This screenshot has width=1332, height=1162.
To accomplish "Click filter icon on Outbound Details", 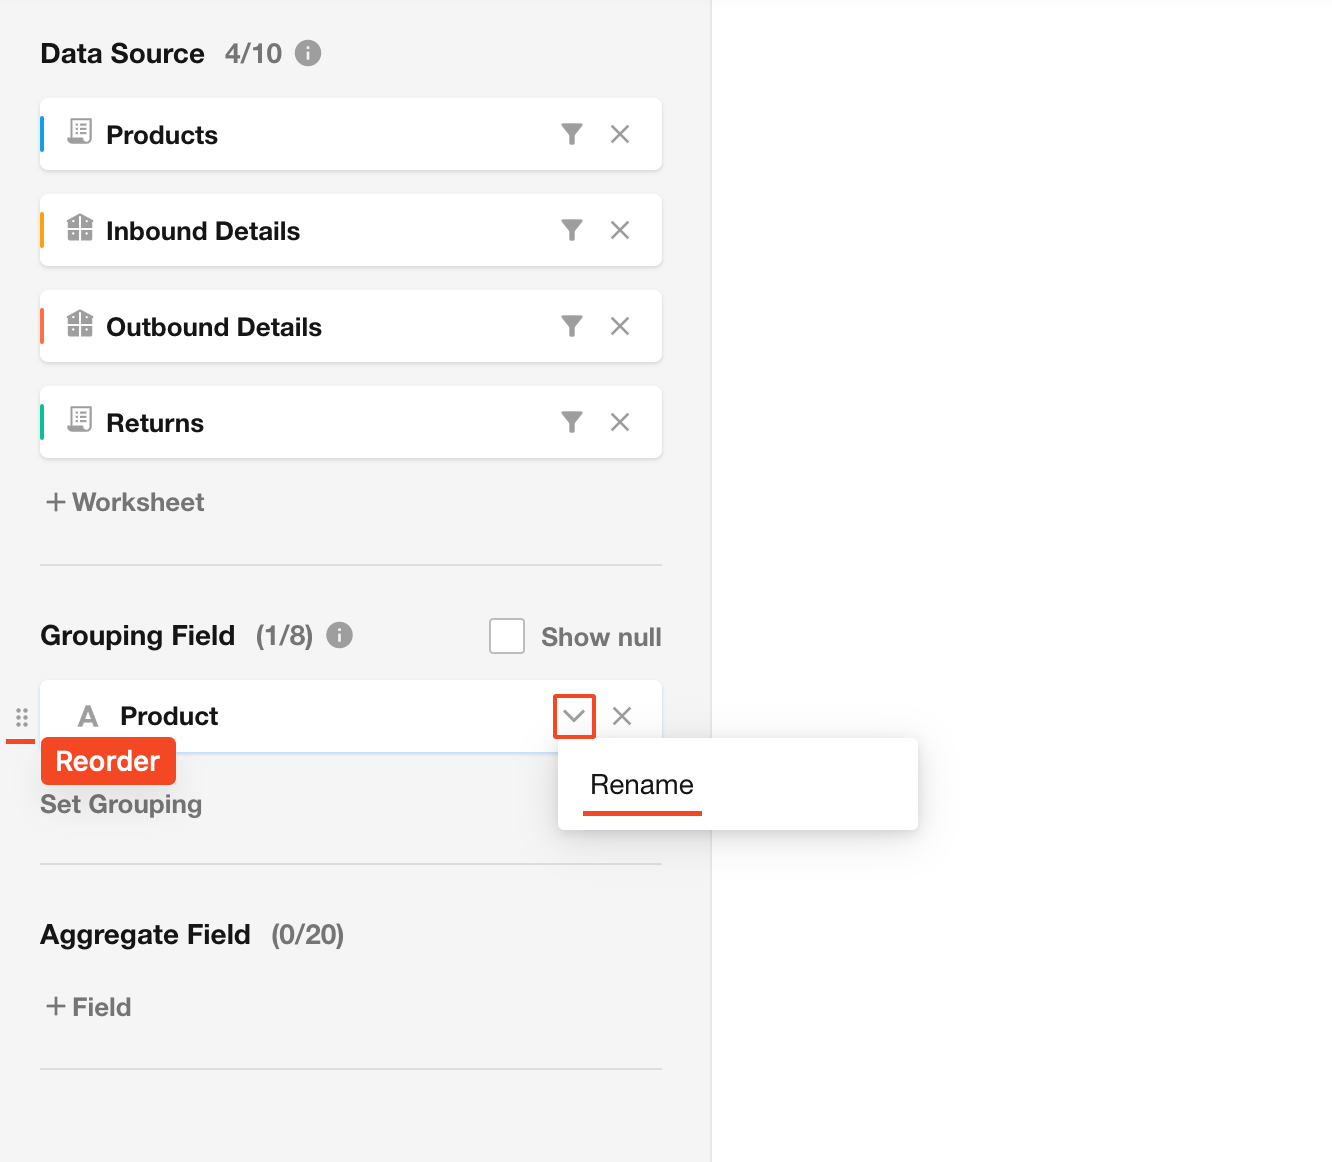I will [571, 326].
